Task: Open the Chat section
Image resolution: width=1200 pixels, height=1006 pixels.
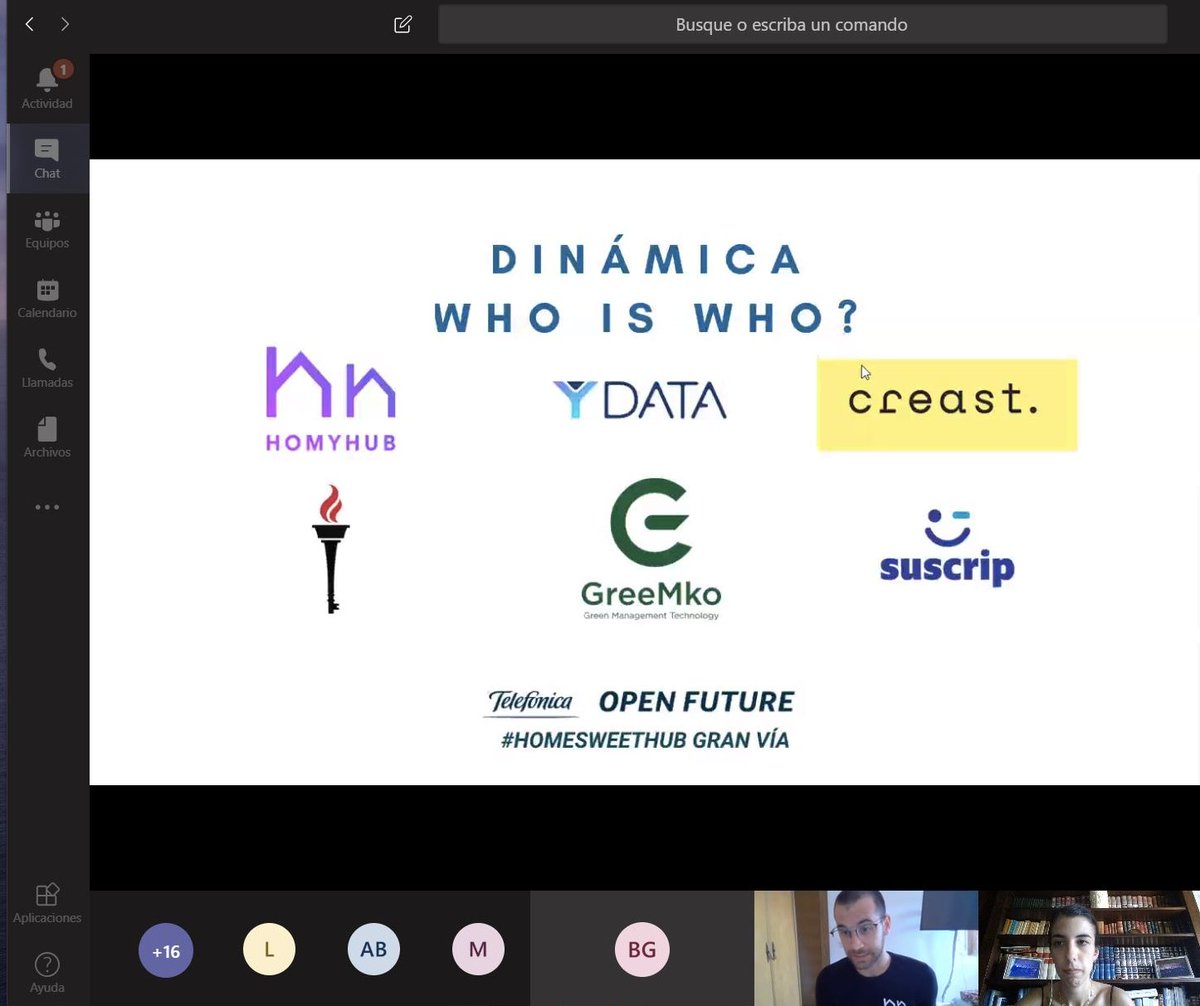Action: pos(47,159)
